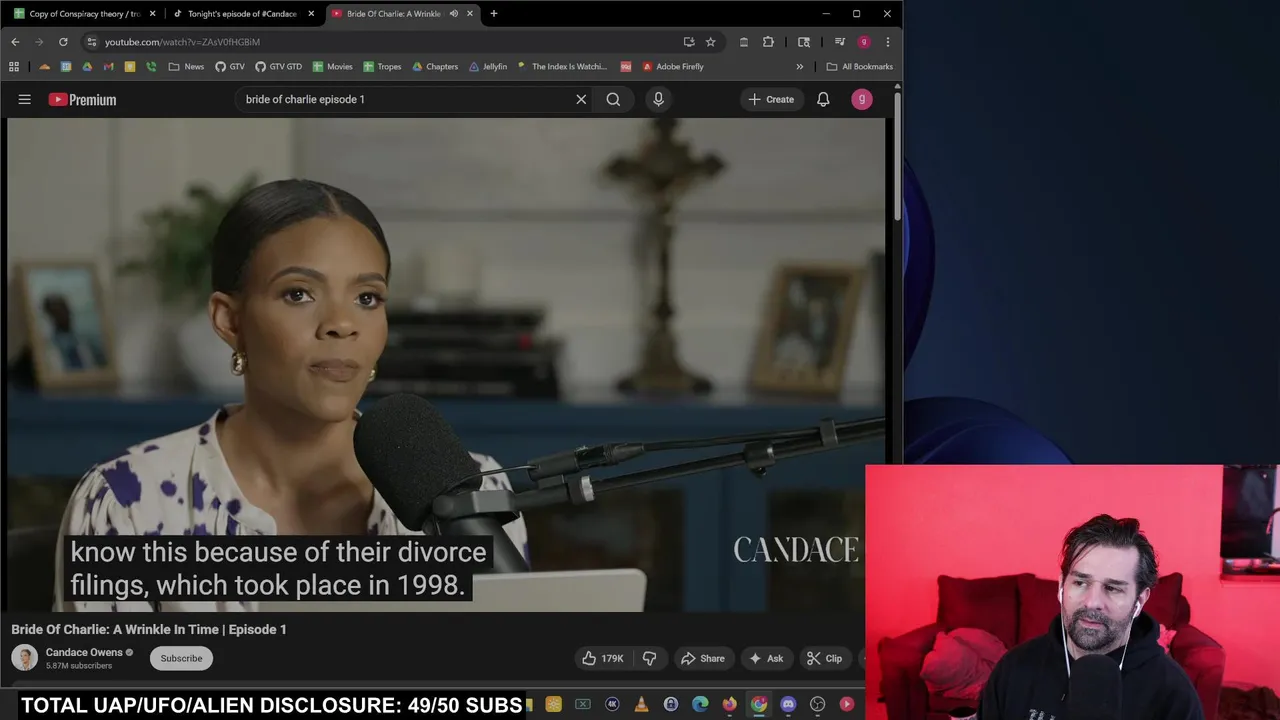
Task: Open the YouTube guide hamburger menu
Action: pyautogui.click(x=25, y=99)
